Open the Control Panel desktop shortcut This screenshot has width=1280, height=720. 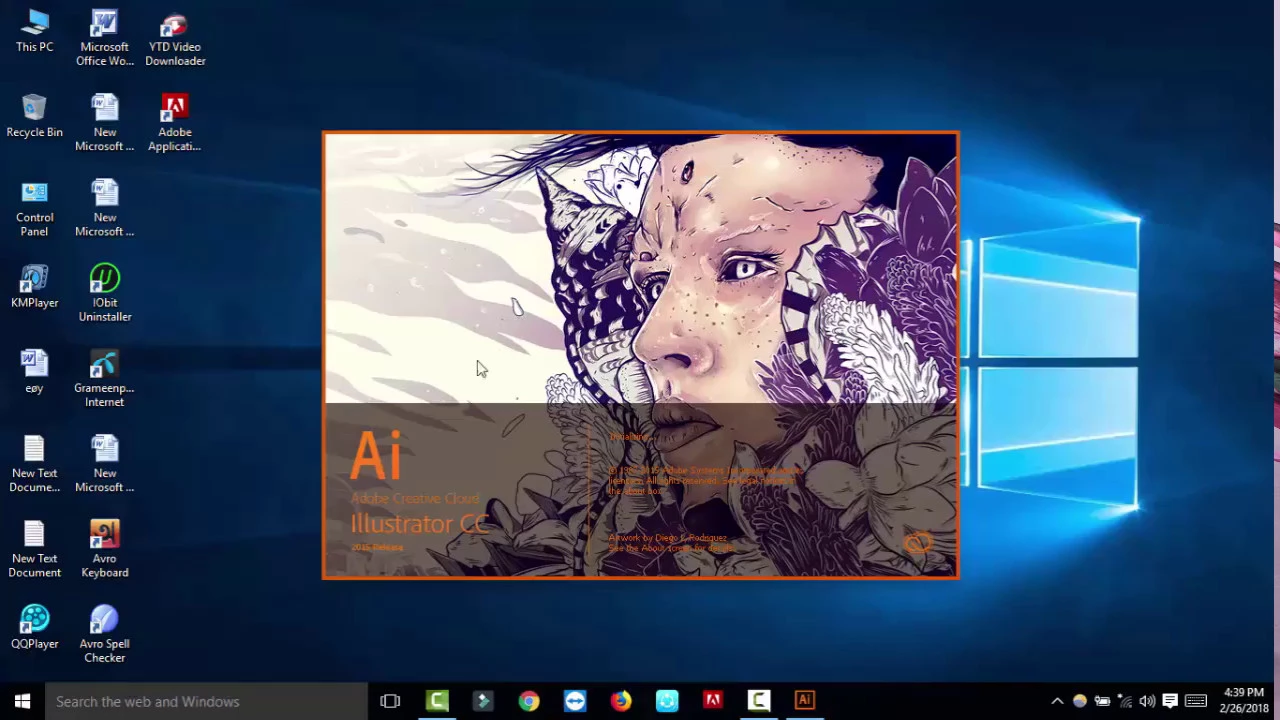coord(34,209)
